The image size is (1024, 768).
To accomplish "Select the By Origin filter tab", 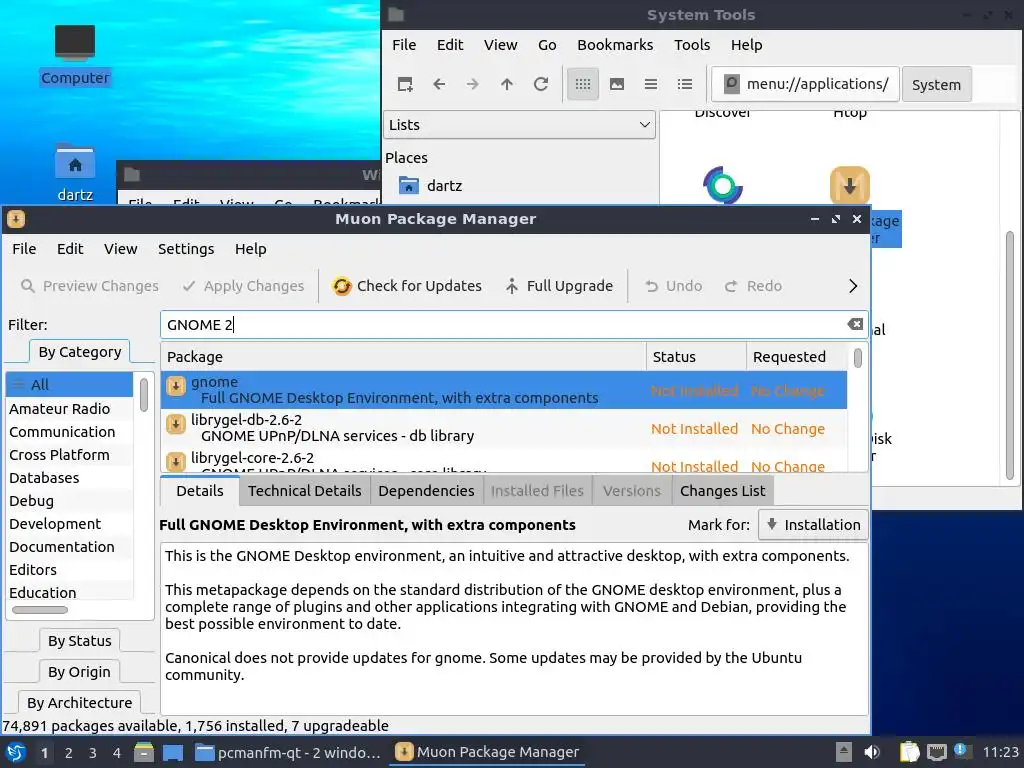I will [x=80, y=671].
